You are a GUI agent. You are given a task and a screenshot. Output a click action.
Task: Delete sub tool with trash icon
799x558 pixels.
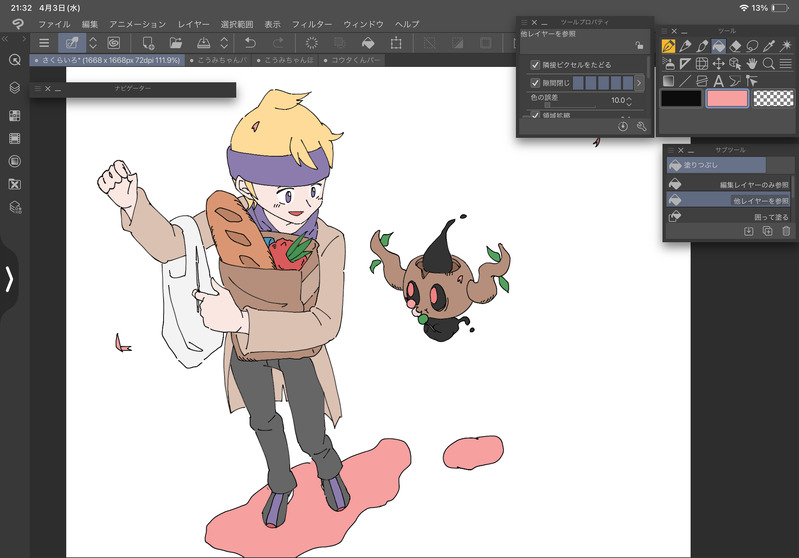[x=786, y=231]
